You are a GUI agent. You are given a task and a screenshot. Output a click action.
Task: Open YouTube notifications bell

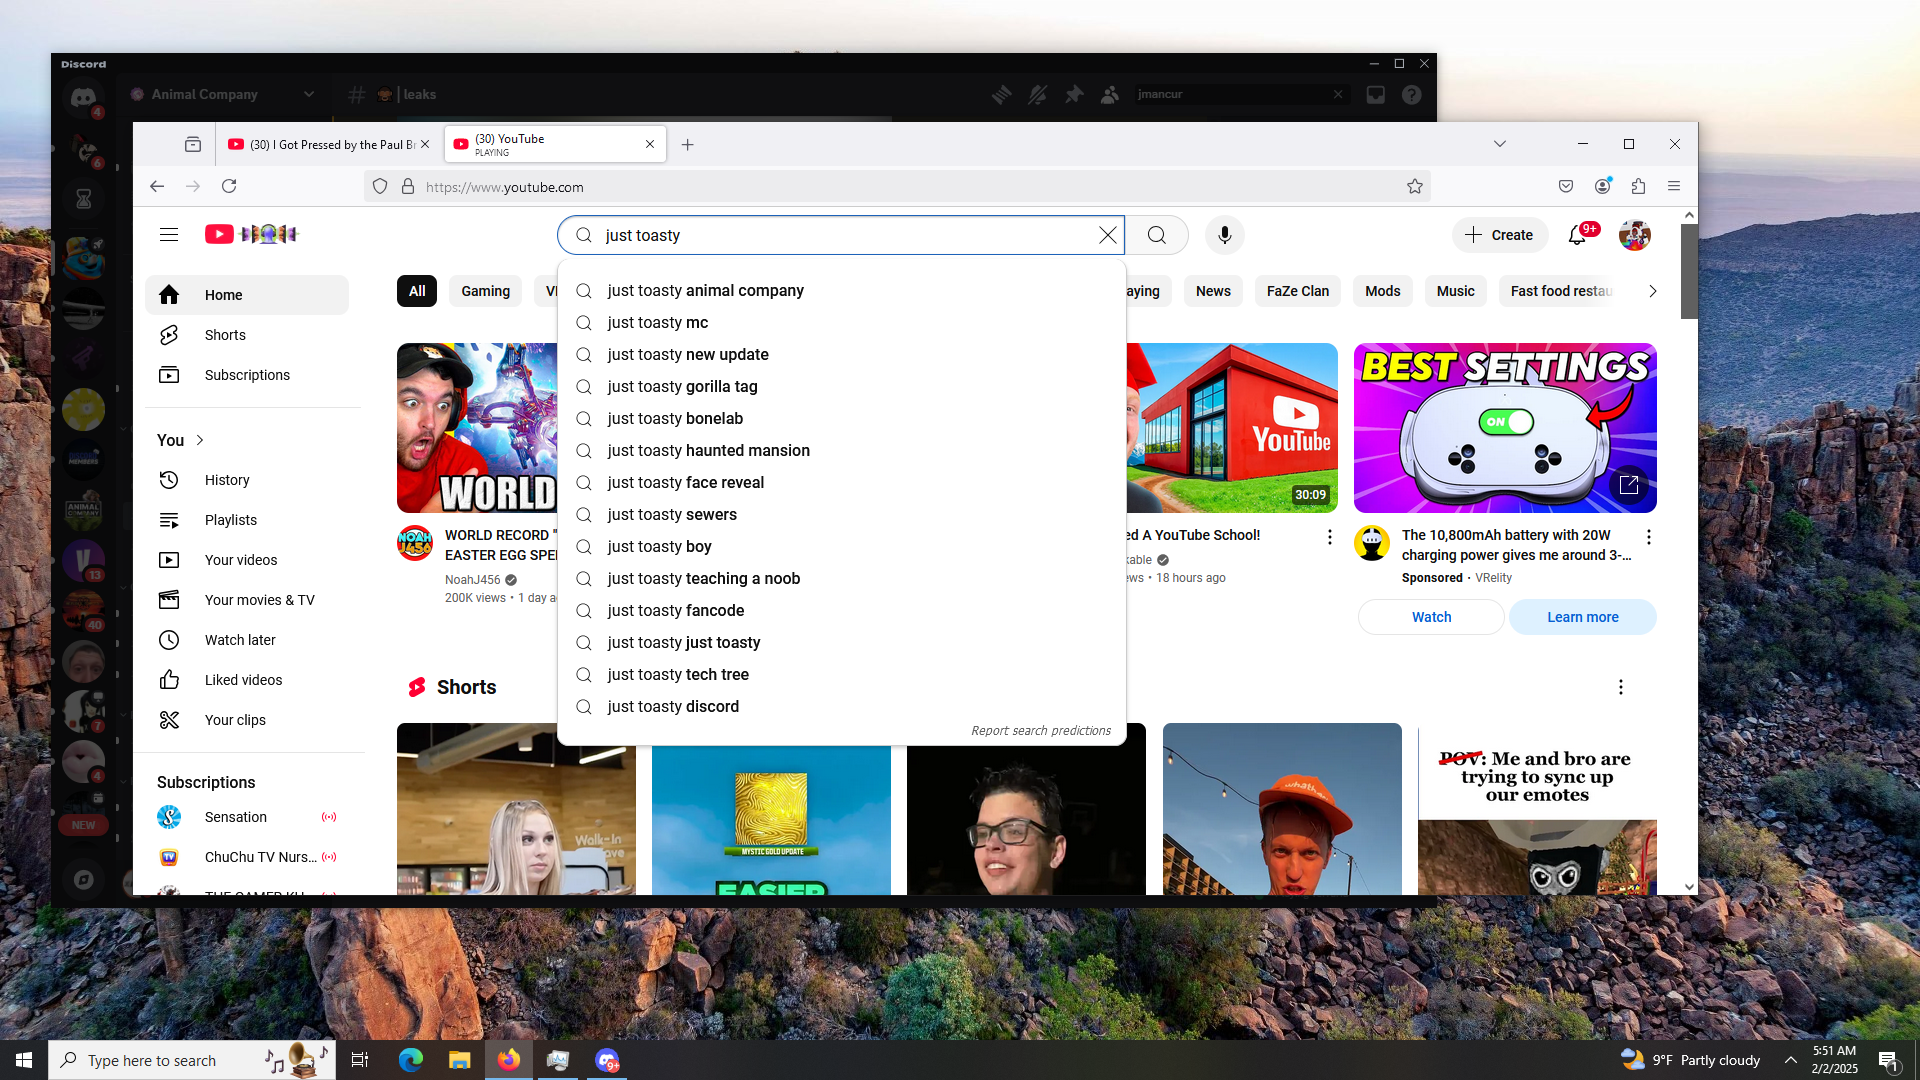pos(1577,235)
